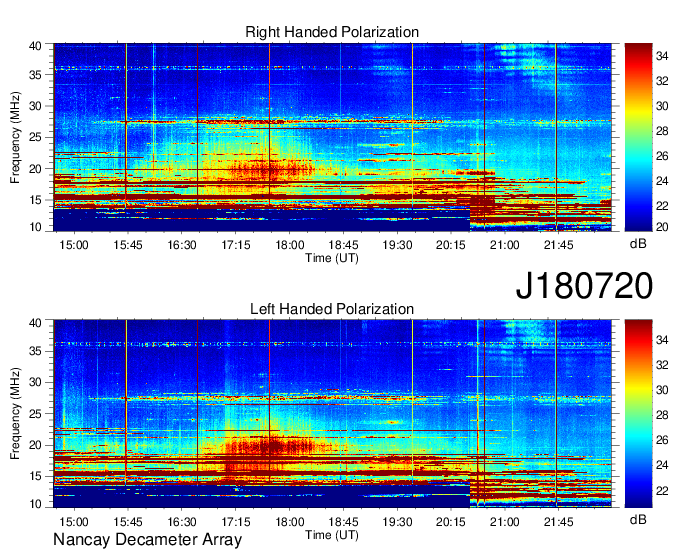680x552 pixels.
Task: Click 15:00 tick under Left Handed plot
Action: [x=74, y=522]
